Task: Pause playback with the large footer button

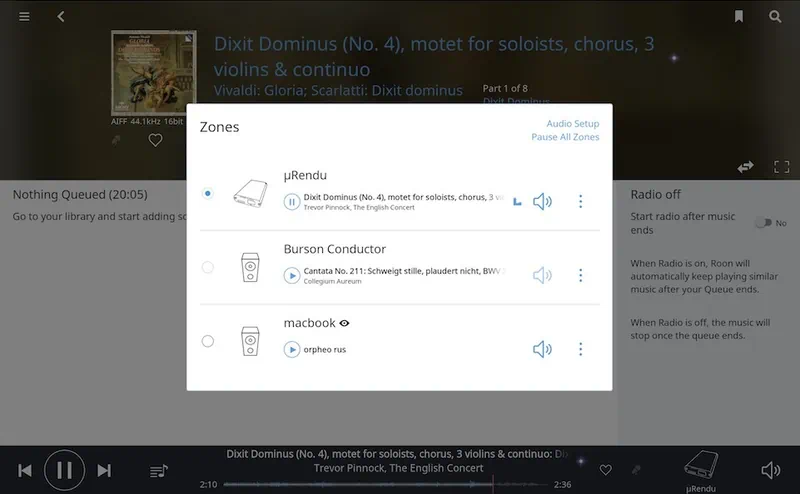Action: 64,470
